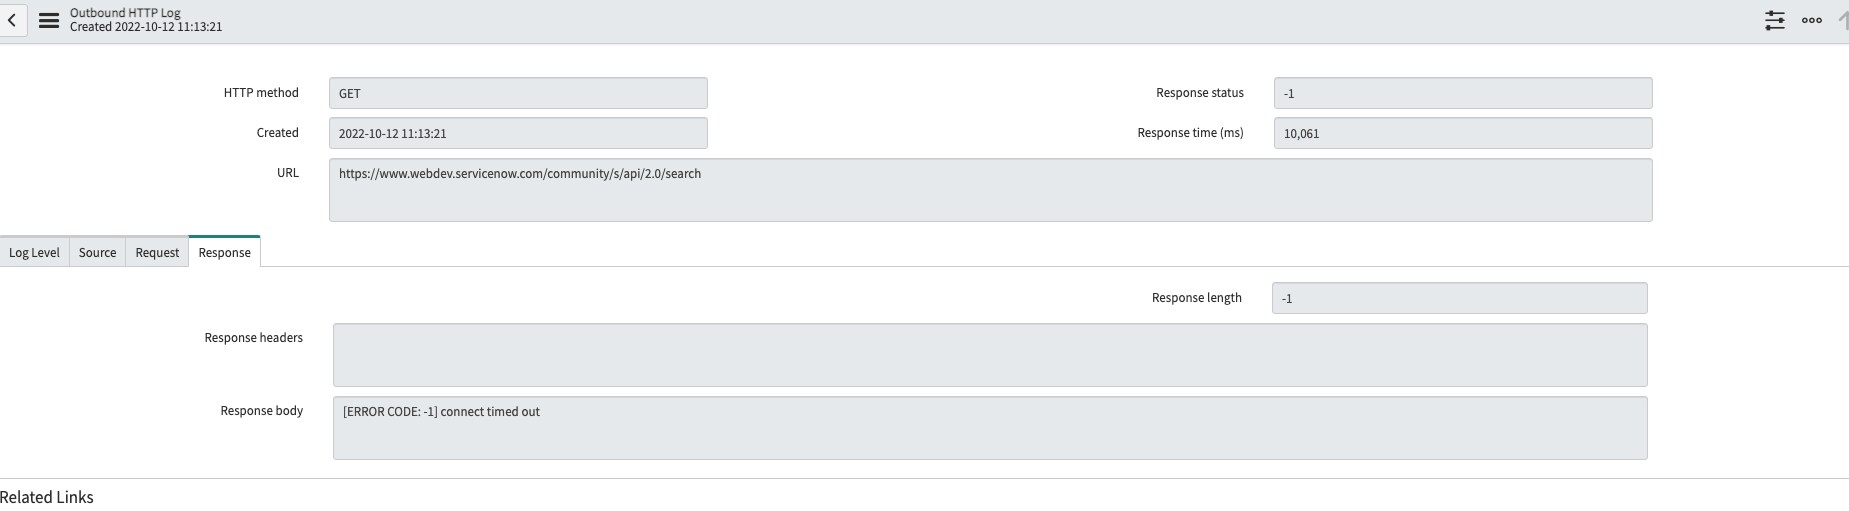Screen dimensions: 1849x511
Task: Click the HTTP method field showing GET
Action: 518,93
